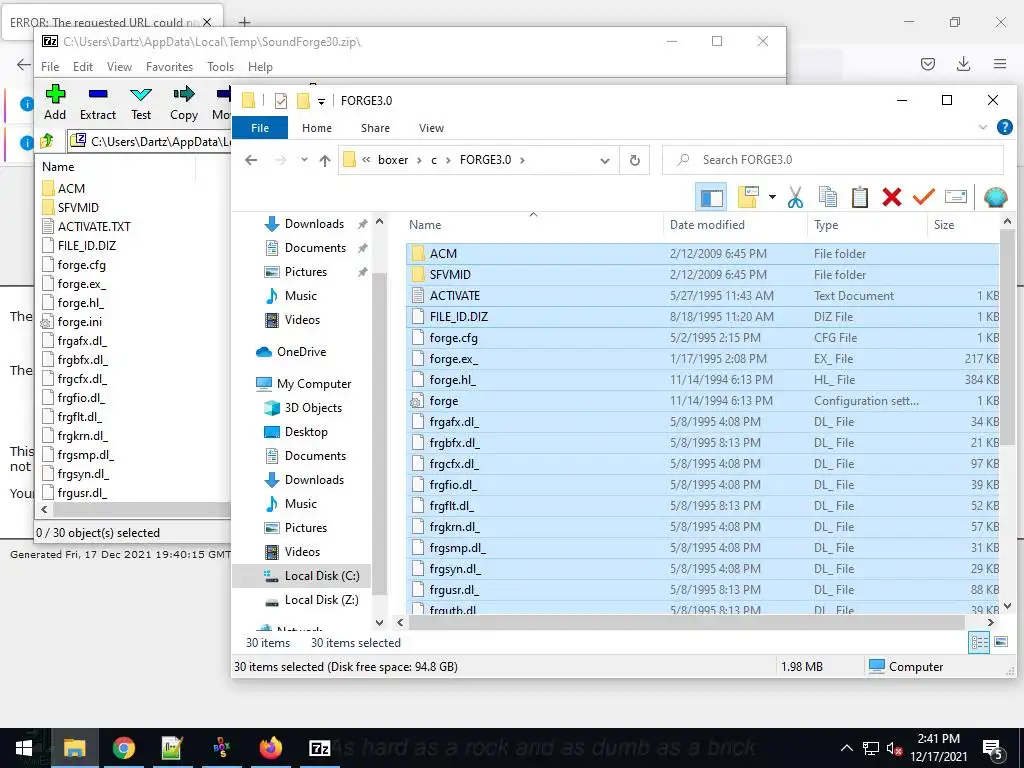Viewport: 1024px width, 768px height.
Task: Open Chrome from the taskbar
Action: click(x=123, y=748)
